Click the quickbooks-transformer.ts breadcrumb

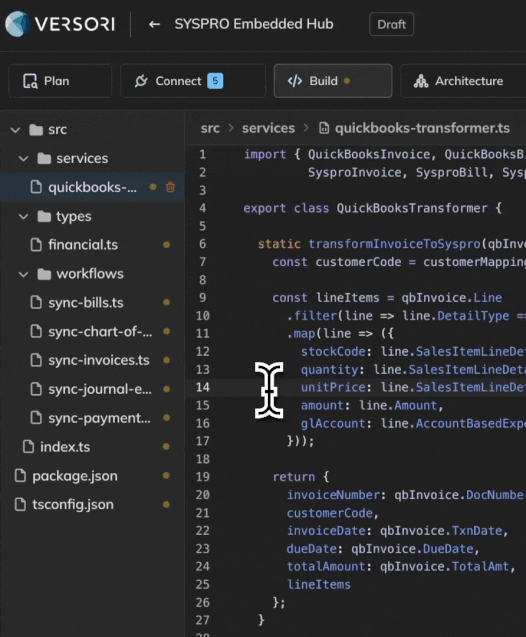click(x=422, y=128)
